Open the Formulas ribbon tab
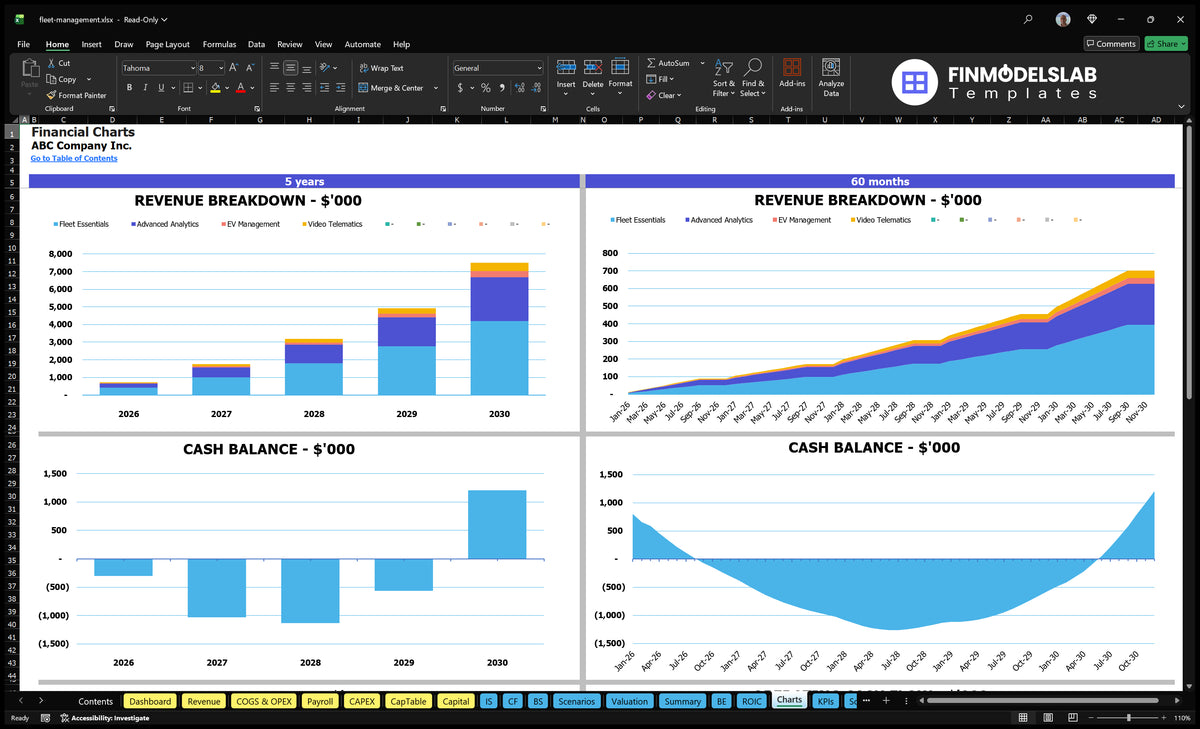 point(219,44)
